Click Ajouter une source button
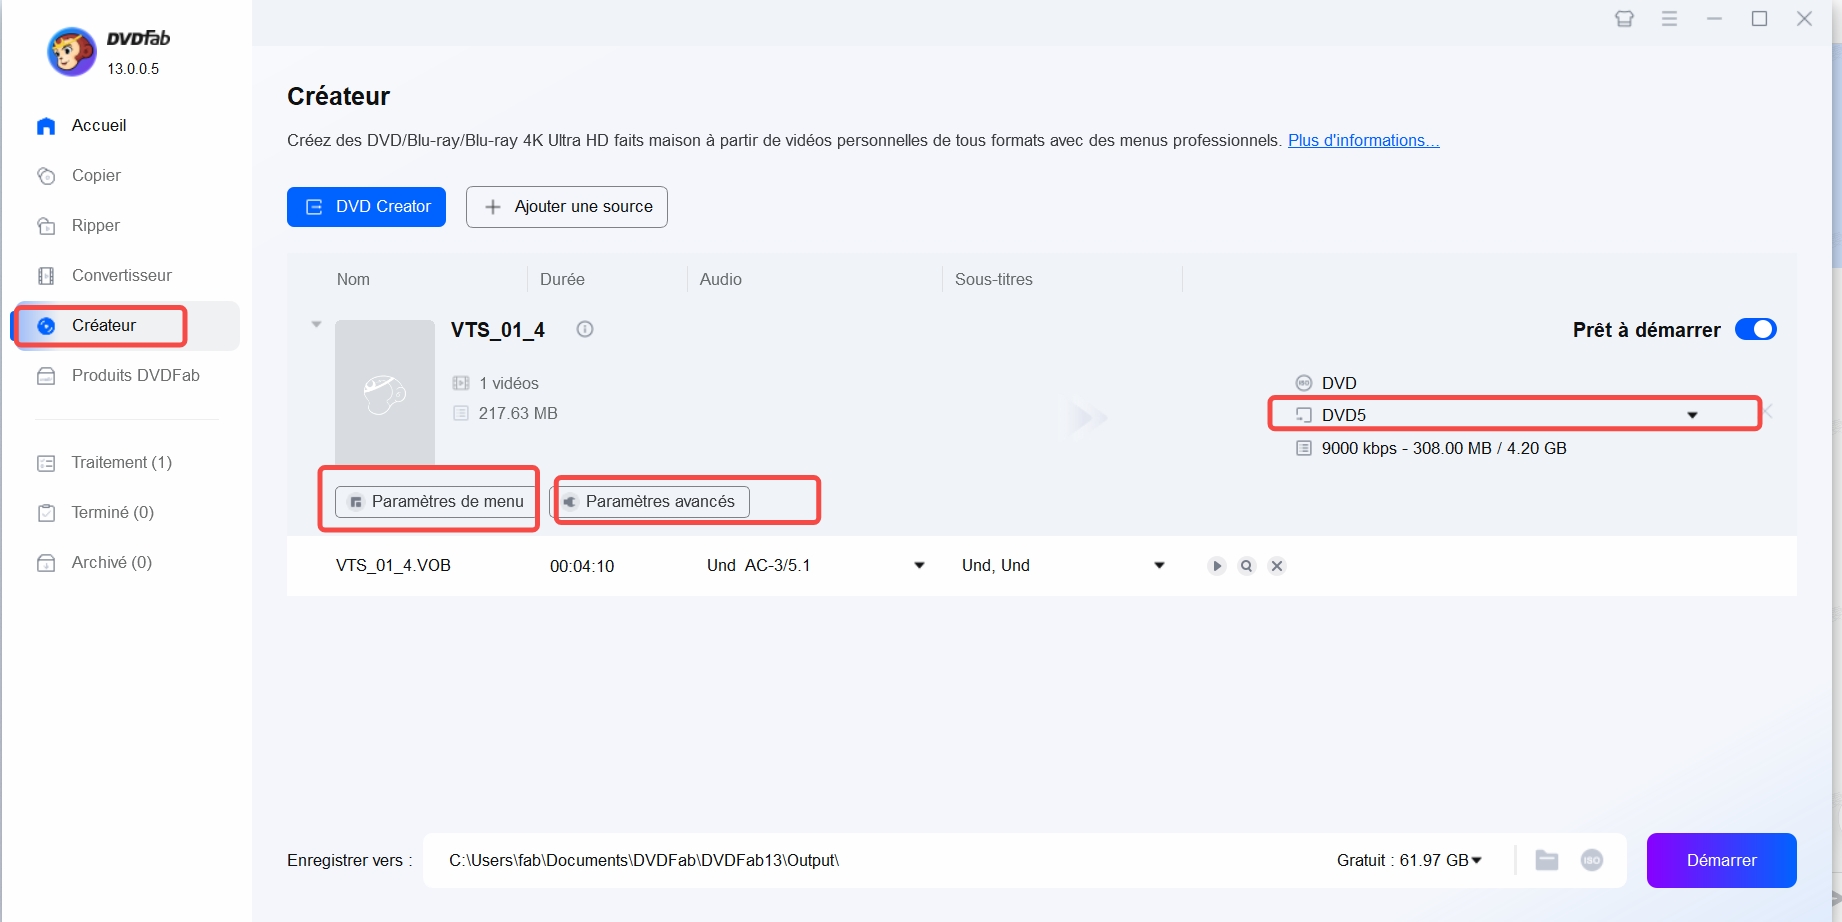Screen dimensions: 1842x922 tap(567, 207)
